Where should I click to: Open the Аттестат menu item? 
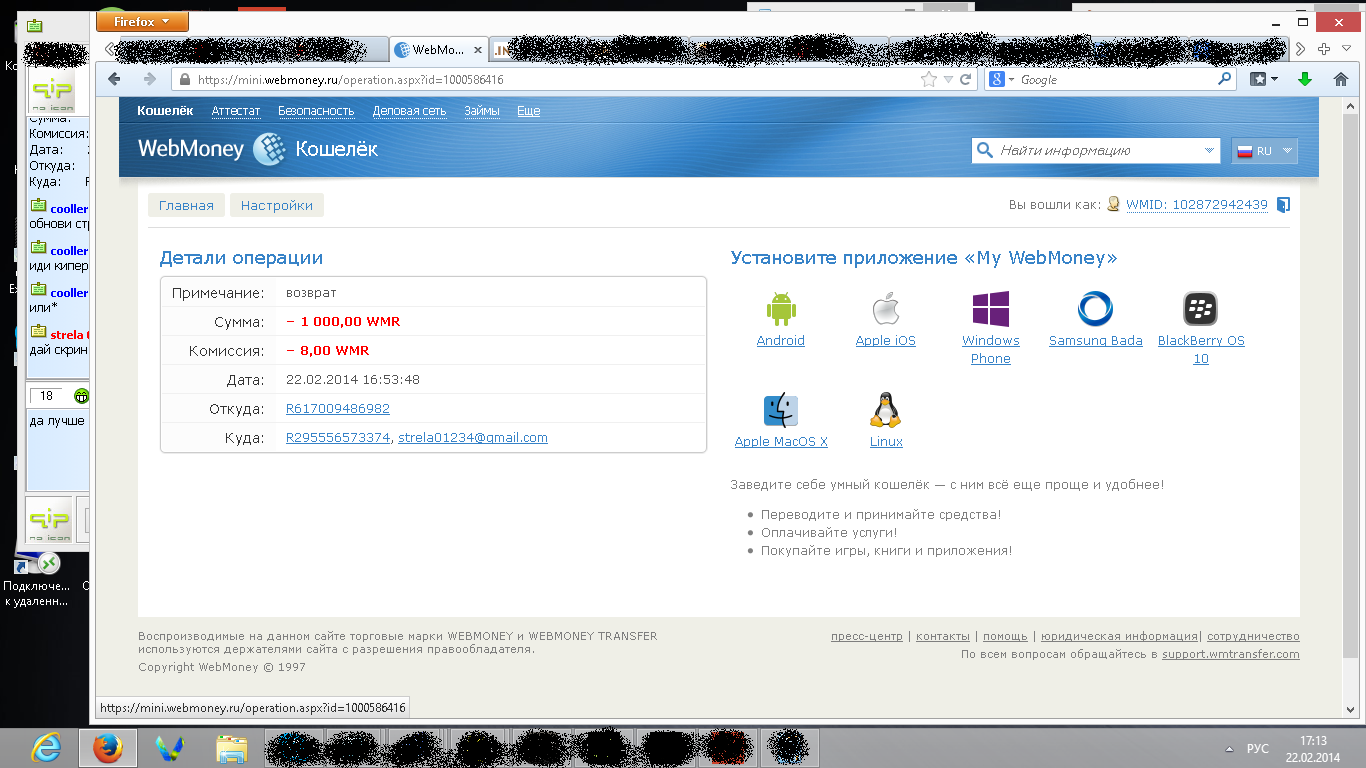coord(236,111)
